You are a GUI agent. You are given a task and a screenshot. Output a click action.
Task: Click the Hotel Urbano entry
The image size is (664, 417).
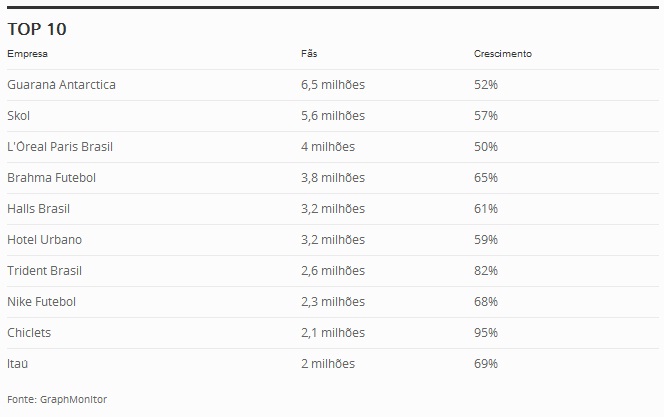point(44,240)
